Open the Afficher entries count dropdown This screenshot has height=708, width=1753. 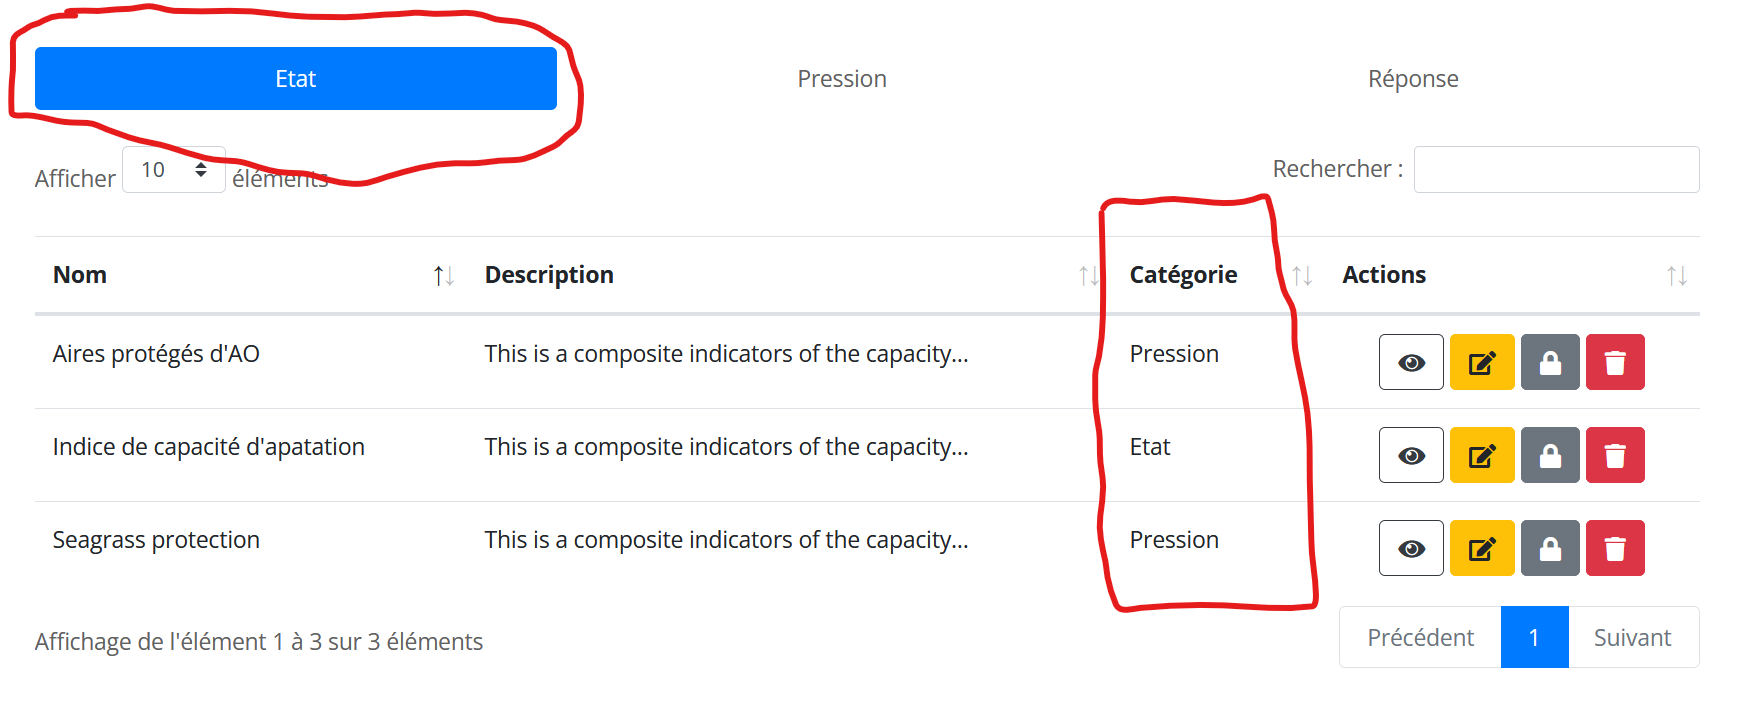[174, 170]
